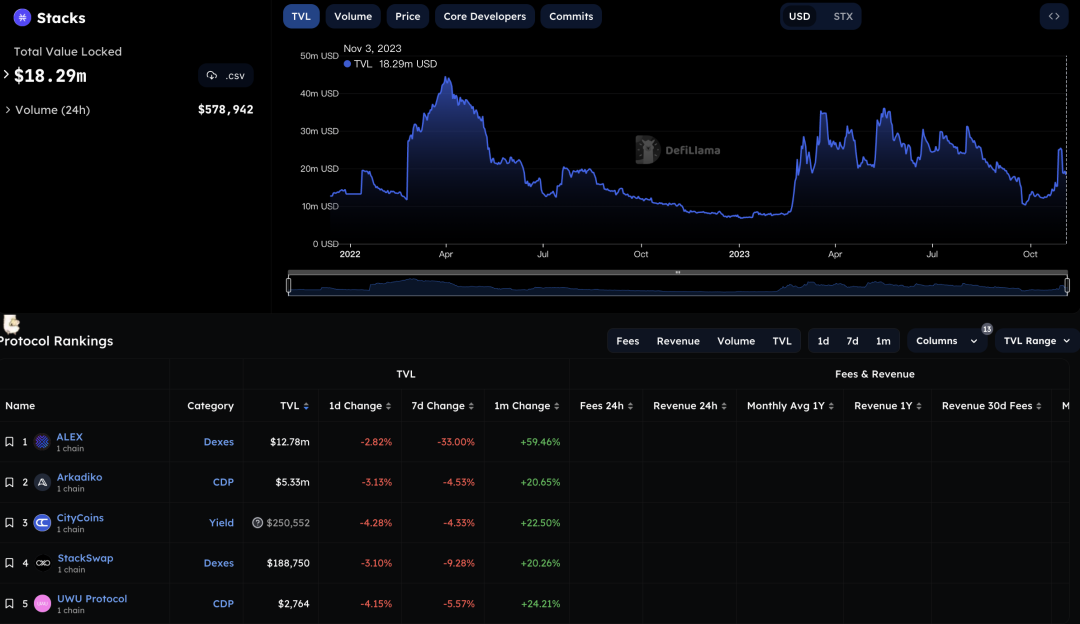Open the CDP category for Arkadiko
This screenshot has width=1080, height=624.
tap(223, 482)
